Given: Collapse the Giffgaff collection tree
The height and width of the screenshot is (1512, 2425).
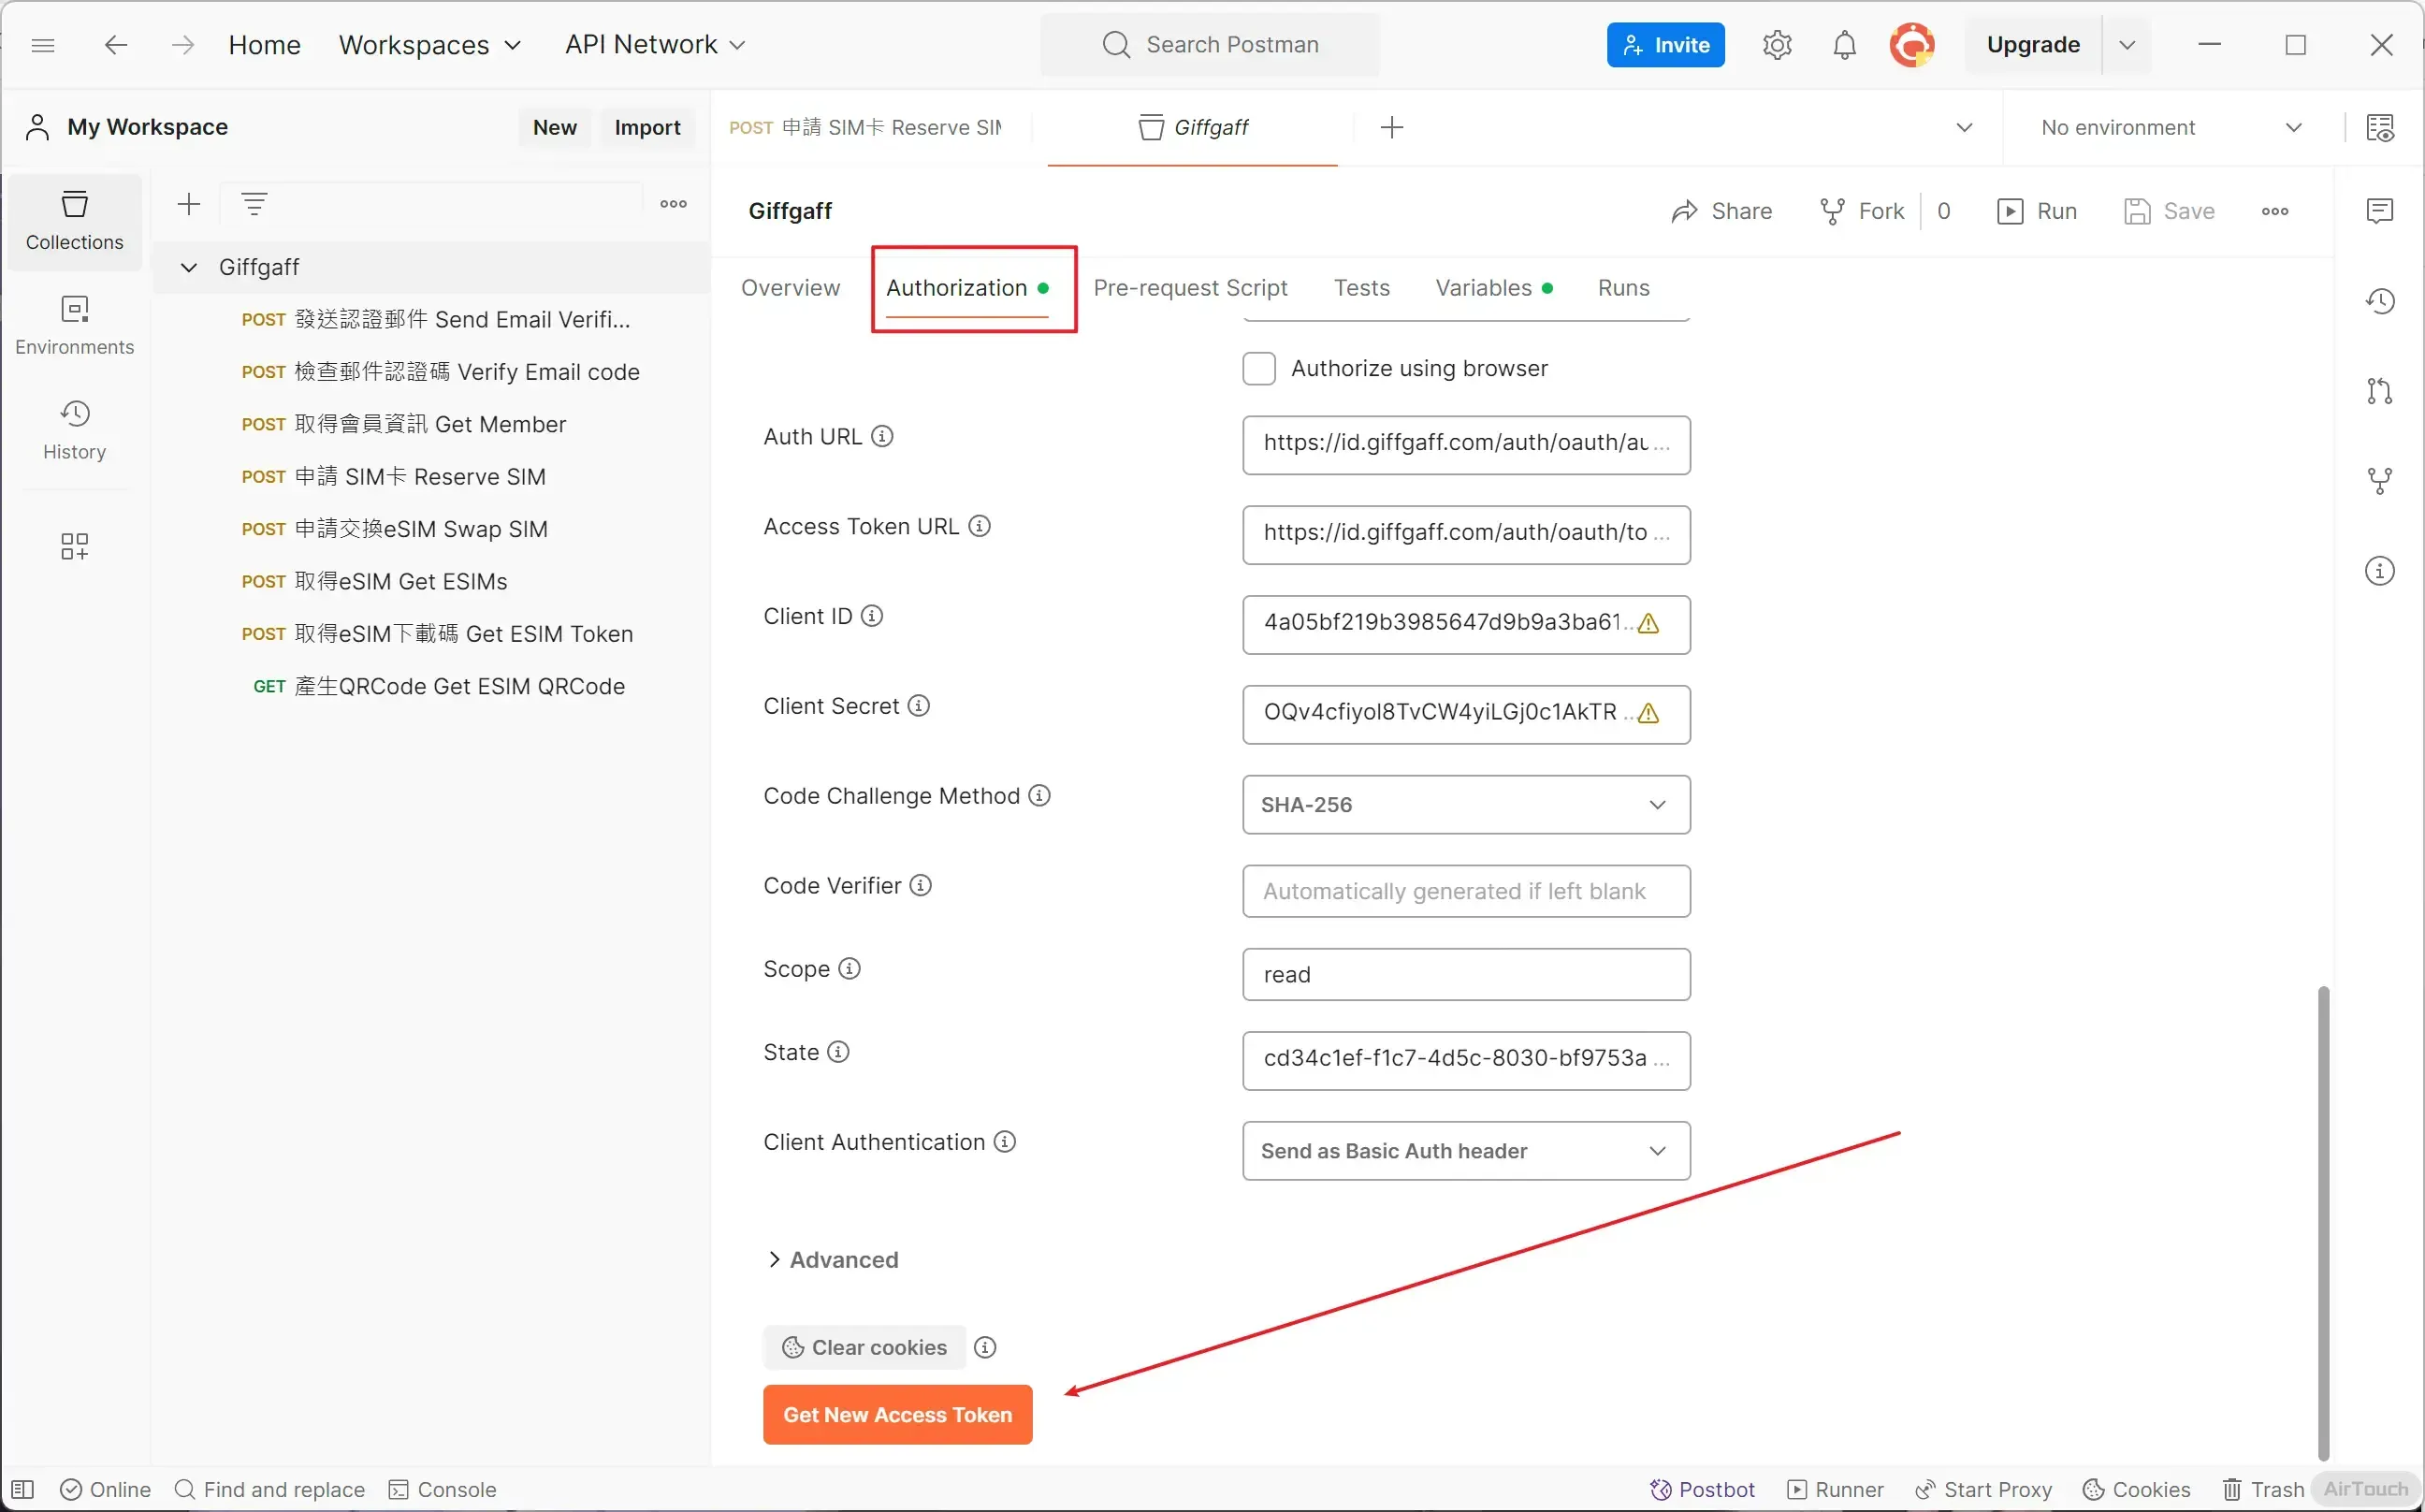Looking at the screenshot, I should (188, 267).
